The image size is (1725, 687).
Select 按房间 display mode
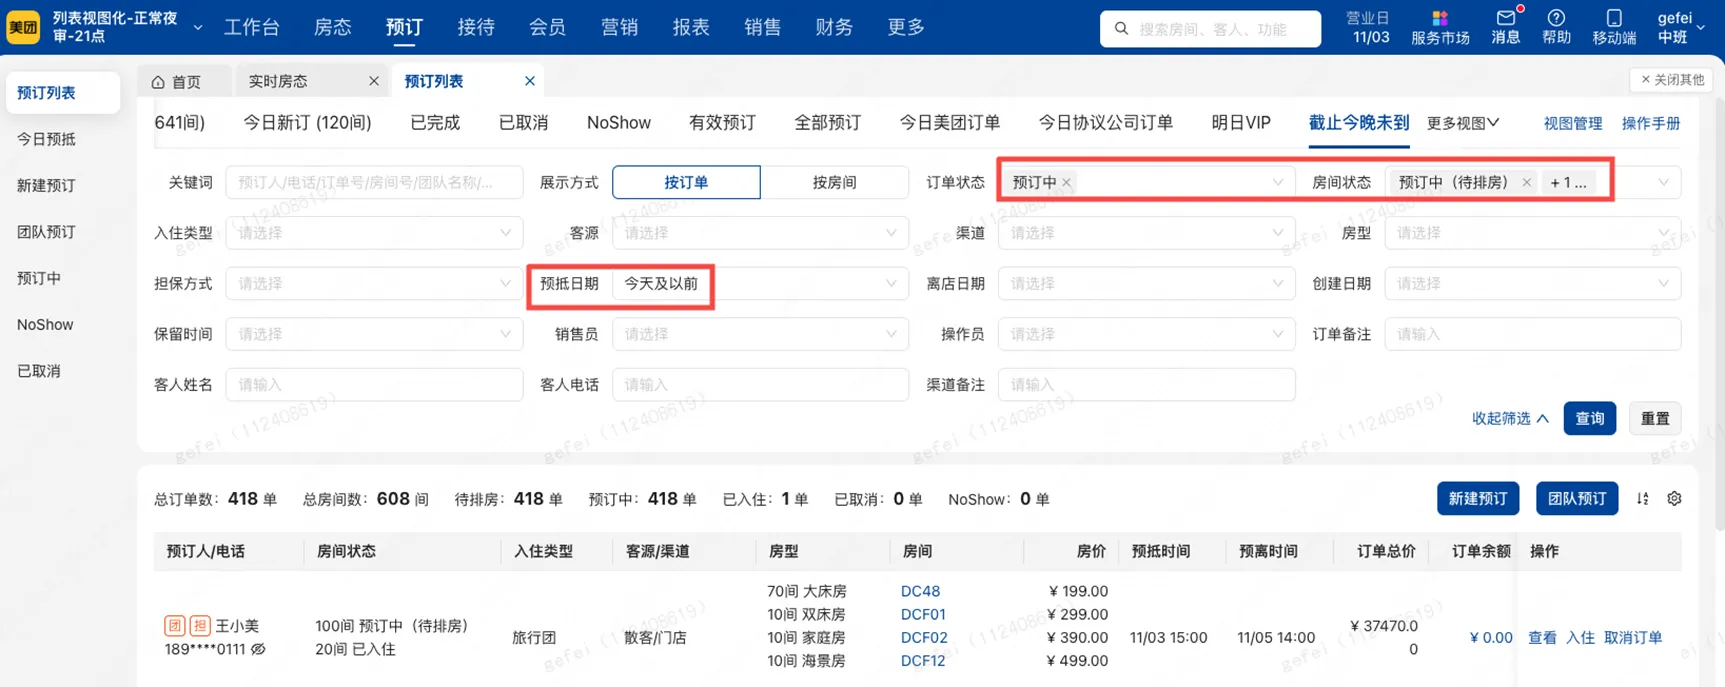click(834, 182)
